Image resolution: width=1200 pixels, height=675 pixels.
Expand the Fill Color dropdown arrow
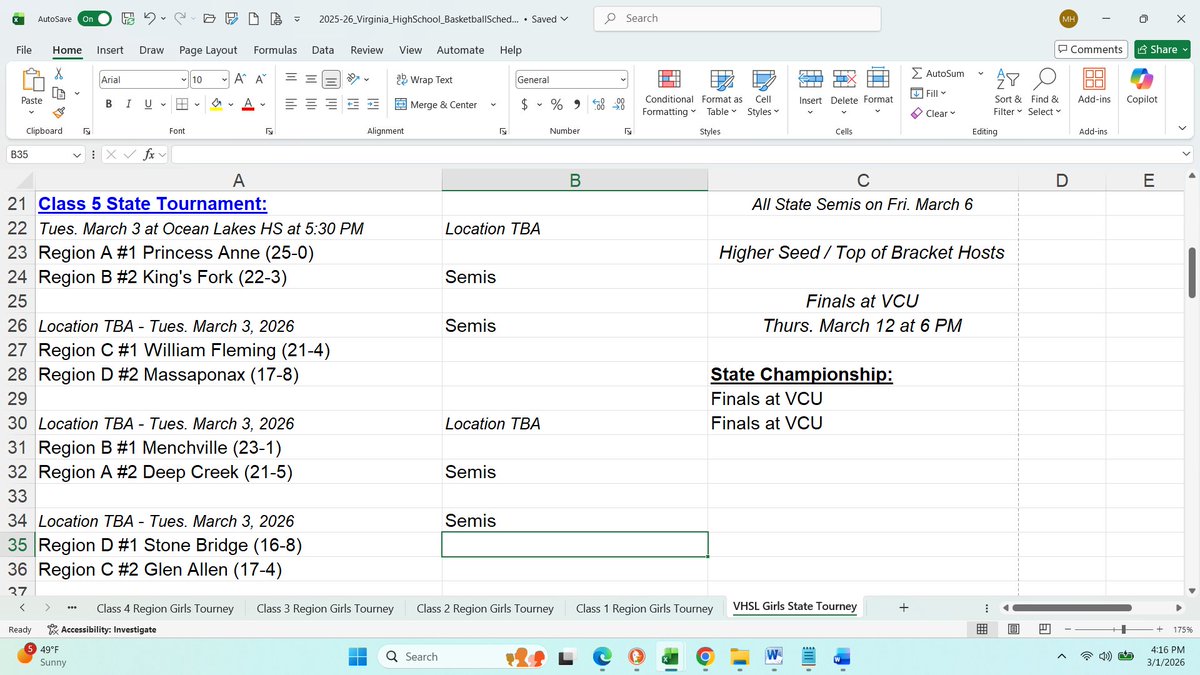(x=233, y=103)
